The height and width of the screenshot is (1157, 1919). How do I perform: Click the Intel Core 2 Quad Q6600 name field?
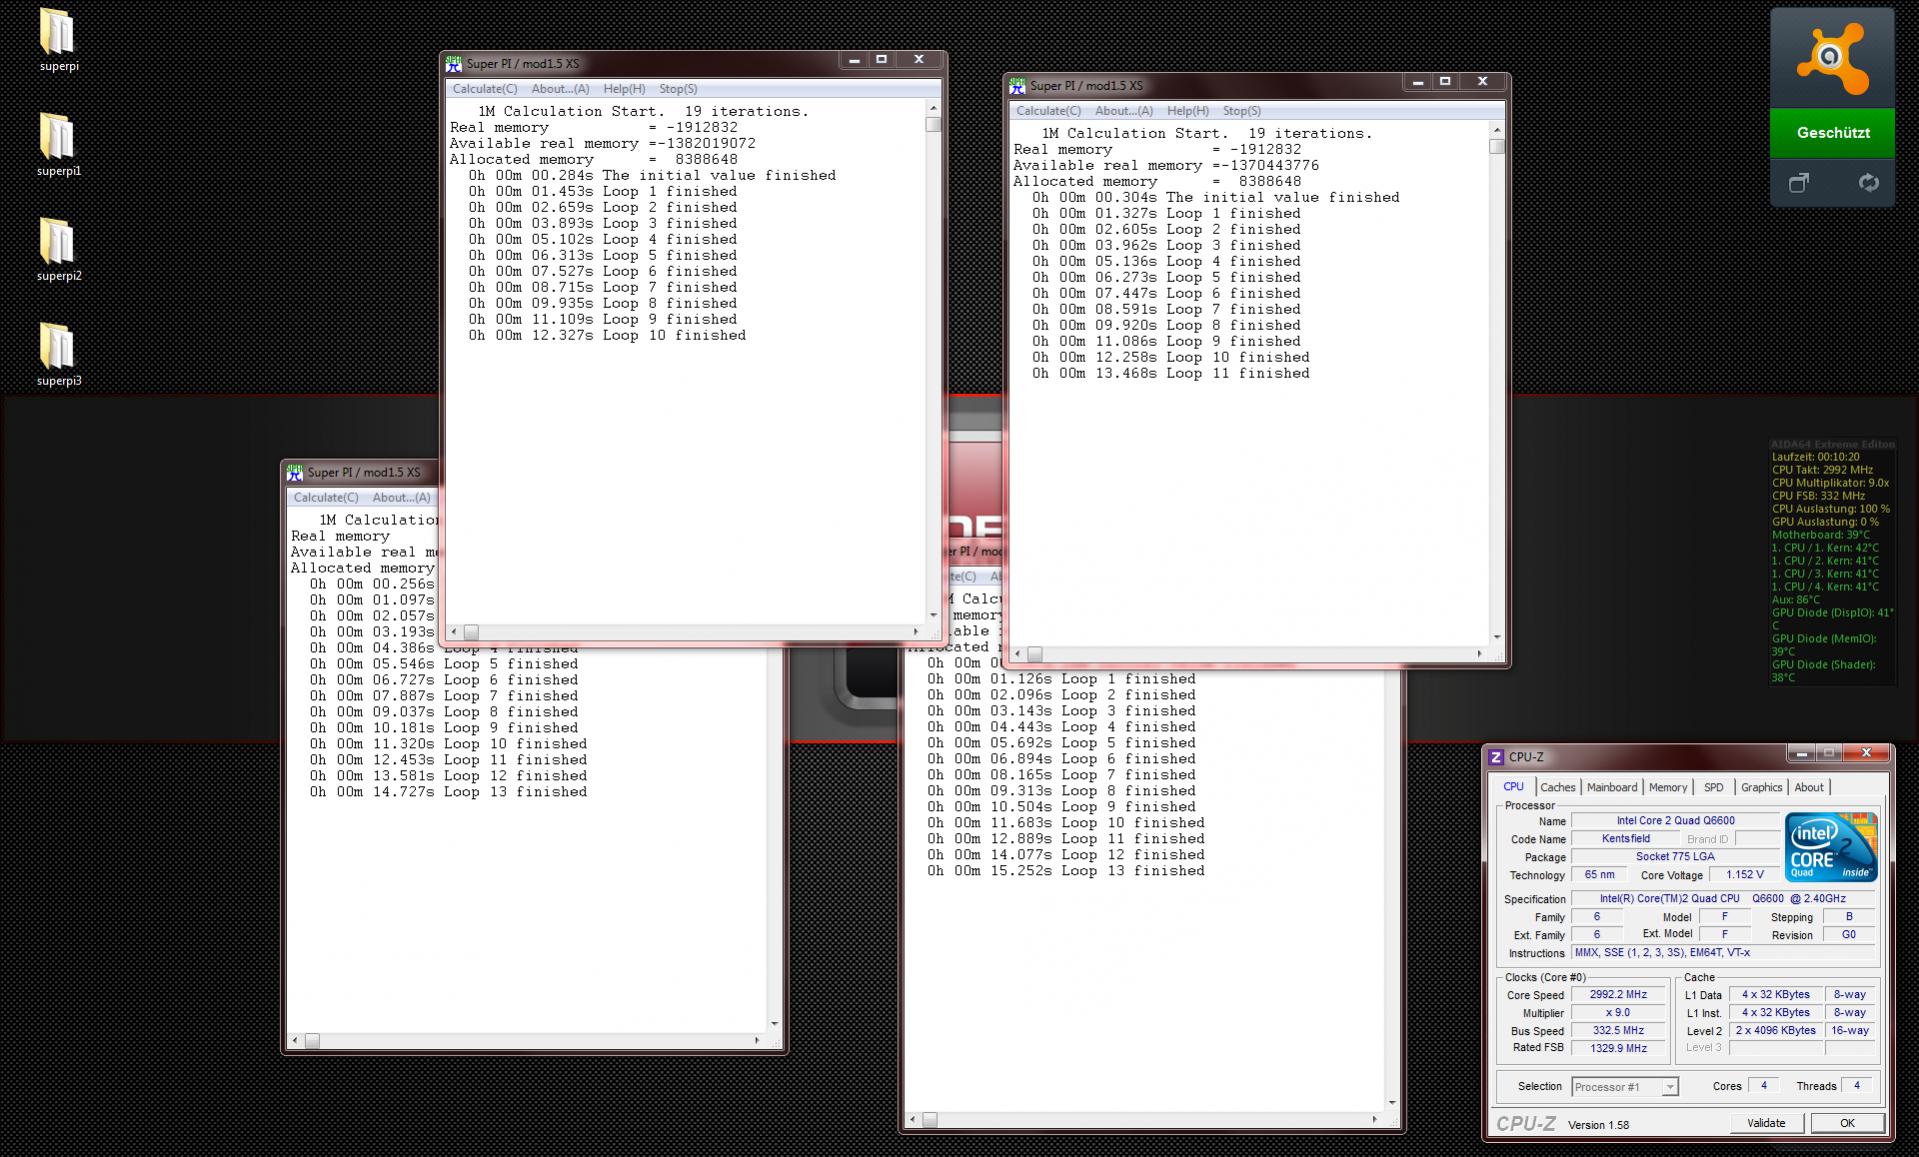point(1676,821)
